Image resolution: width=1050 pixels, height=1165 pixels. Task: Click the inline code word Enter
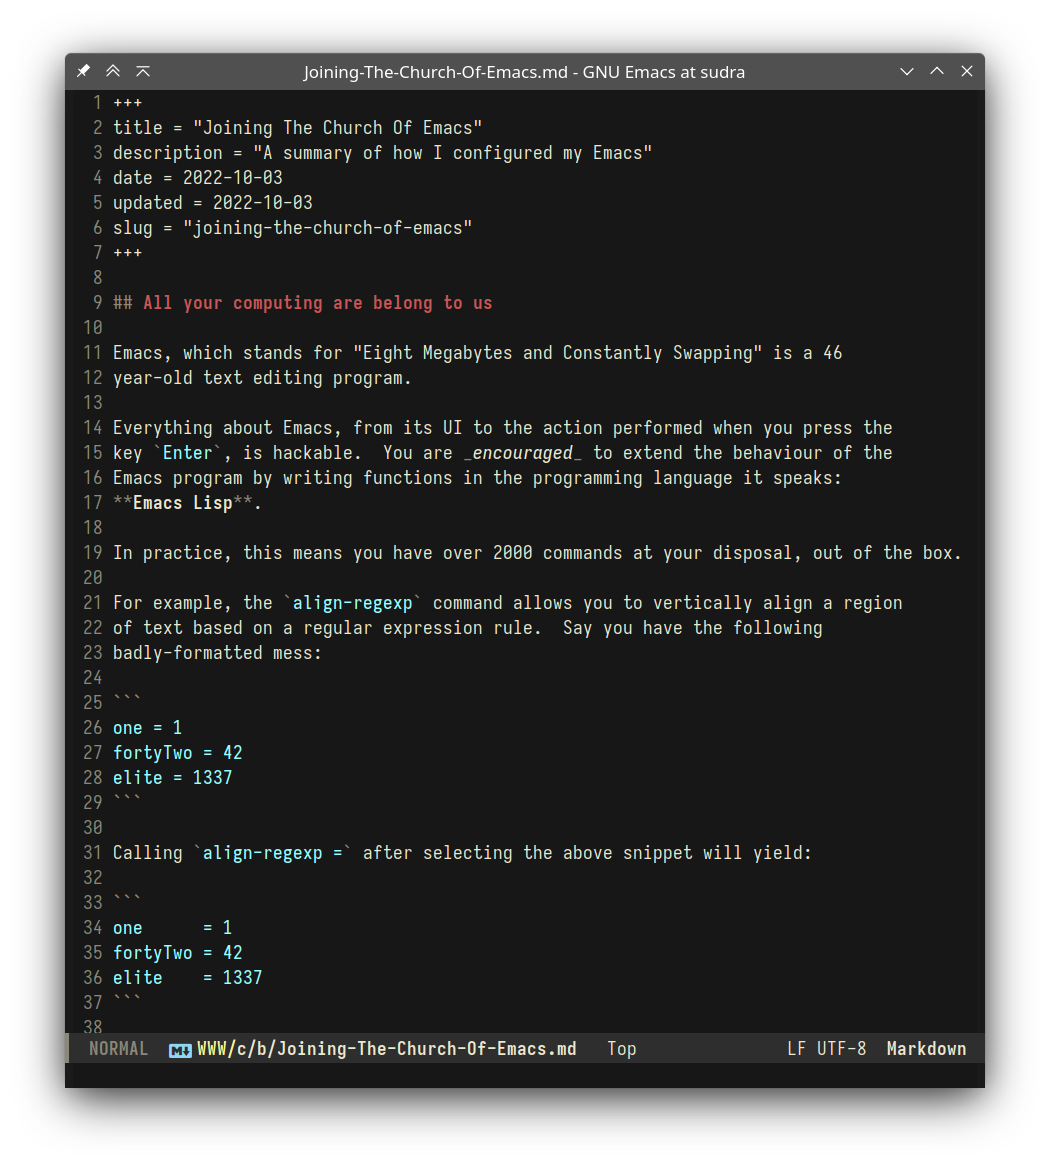tap(187, 453)
